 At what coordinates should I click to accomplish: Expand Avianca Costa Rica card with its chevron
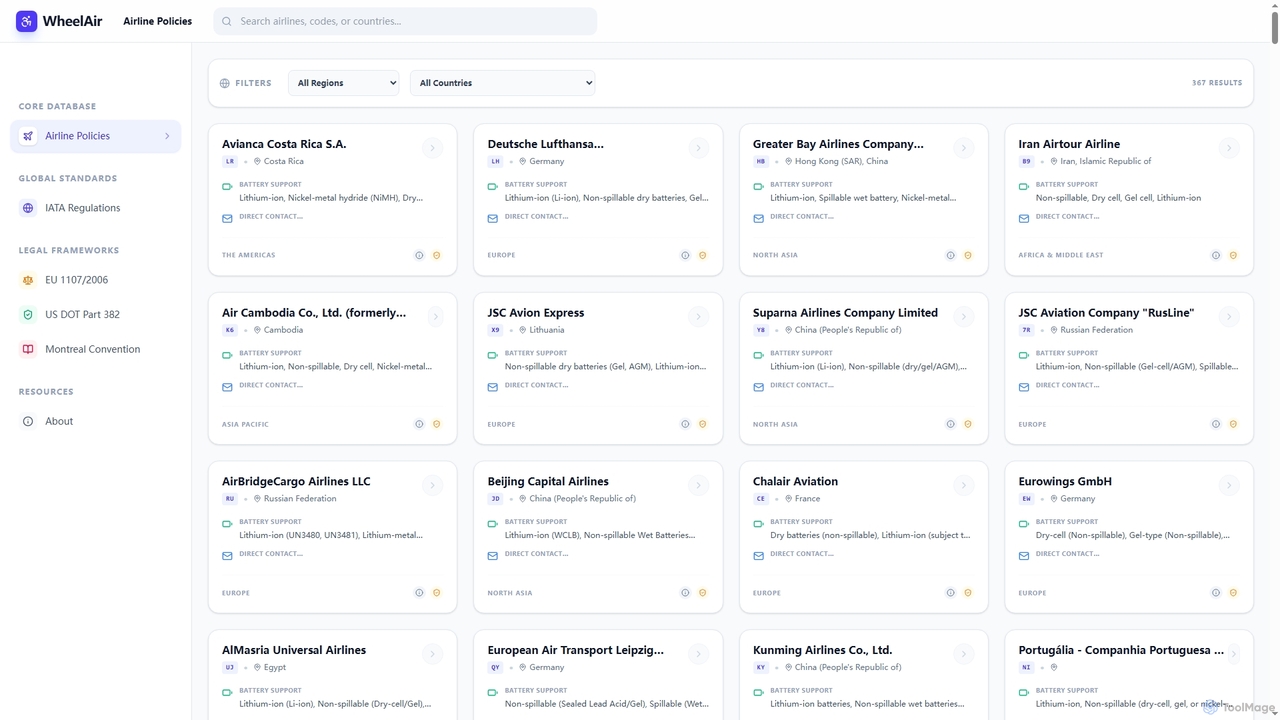pyautogui.click(x=432, y=148)
